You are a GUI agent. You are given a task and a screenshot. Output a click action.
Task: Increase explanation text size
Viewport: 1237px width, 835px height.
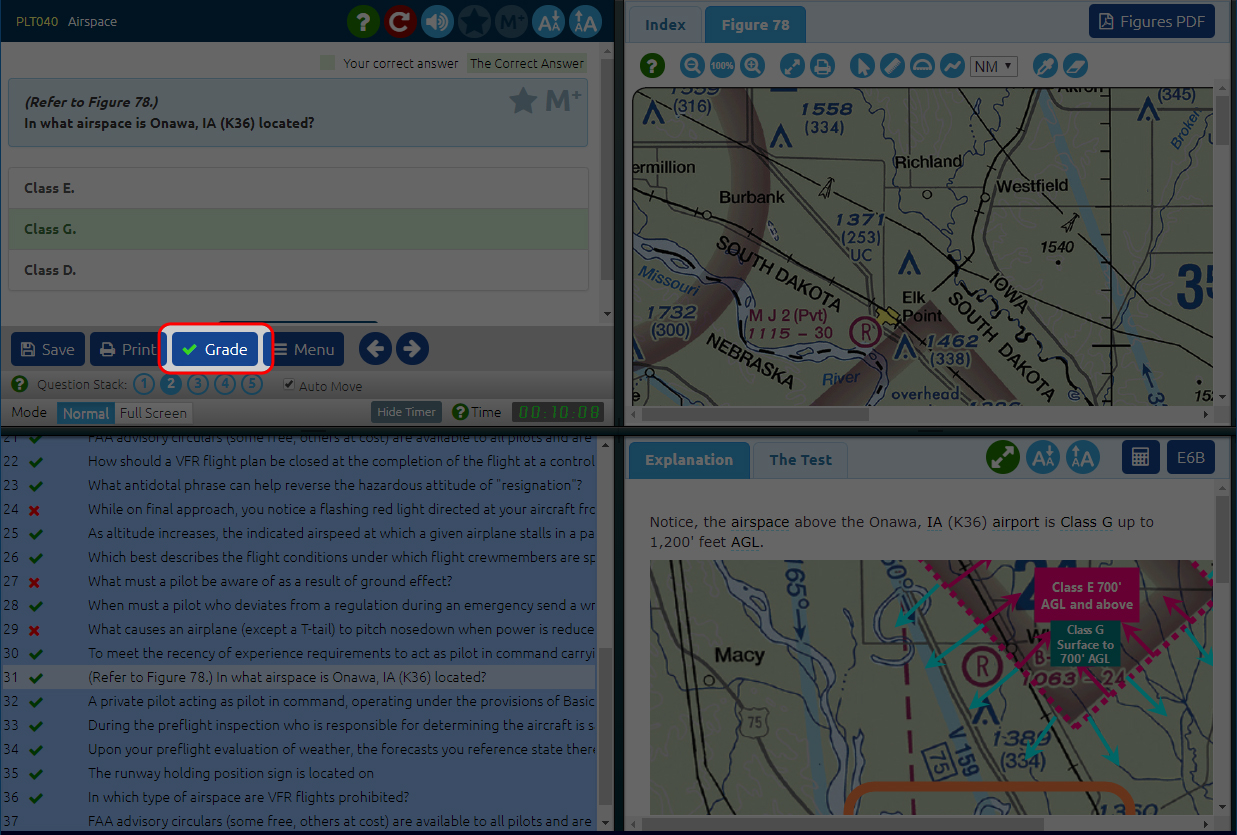pos(1082,458)
